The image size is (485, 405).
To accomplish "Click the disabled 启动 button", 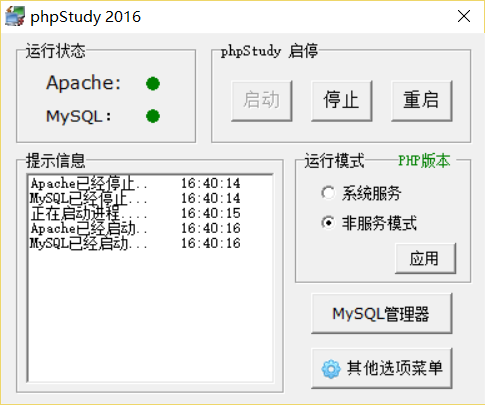I will tap(262, 100).
